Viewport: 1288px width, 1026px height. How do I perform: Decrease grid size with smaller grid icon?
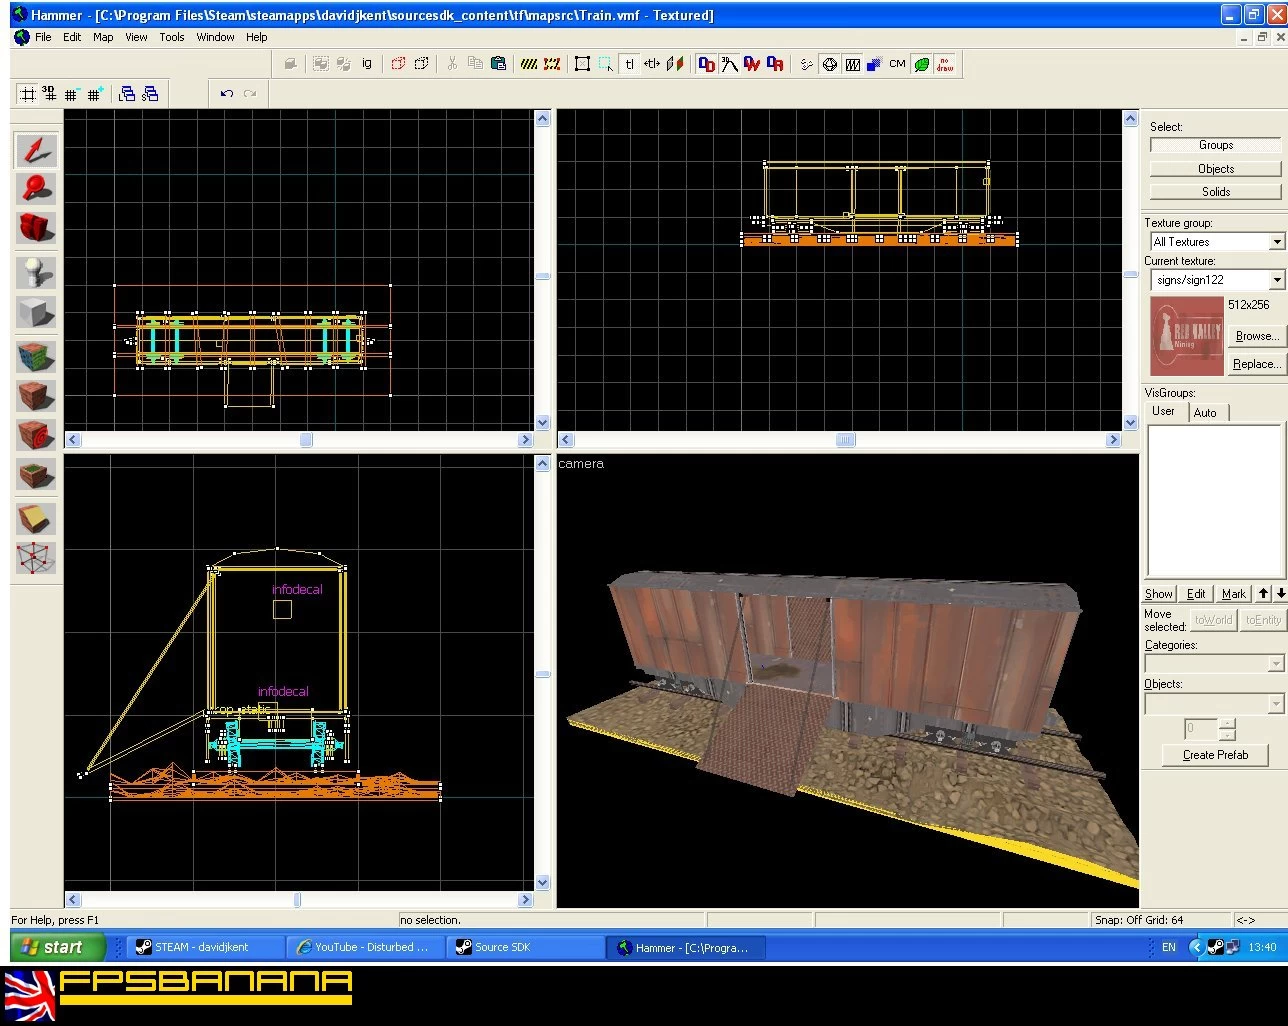[71, 94]
